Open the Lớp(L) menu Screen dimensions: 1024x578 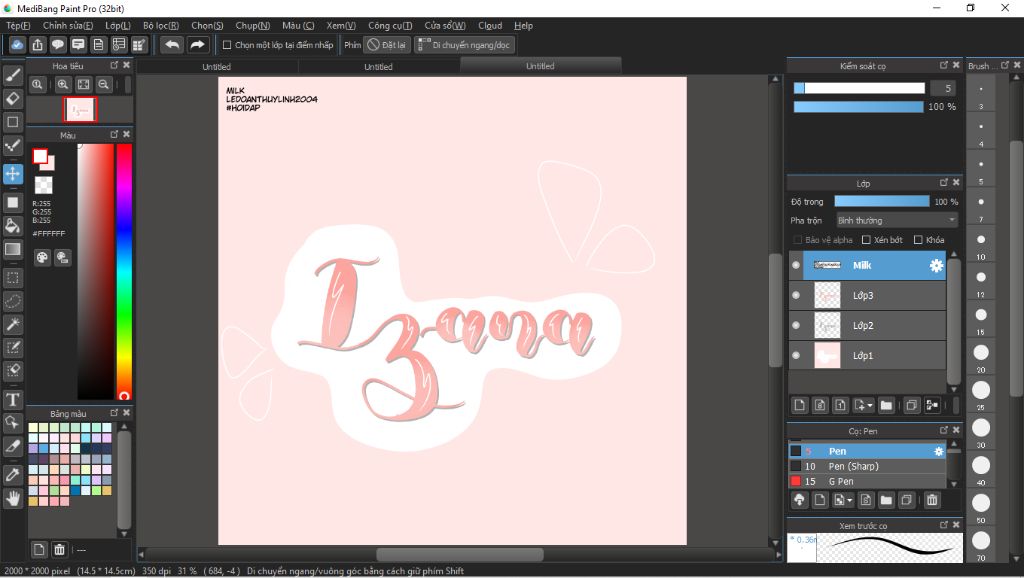point(118,25)
